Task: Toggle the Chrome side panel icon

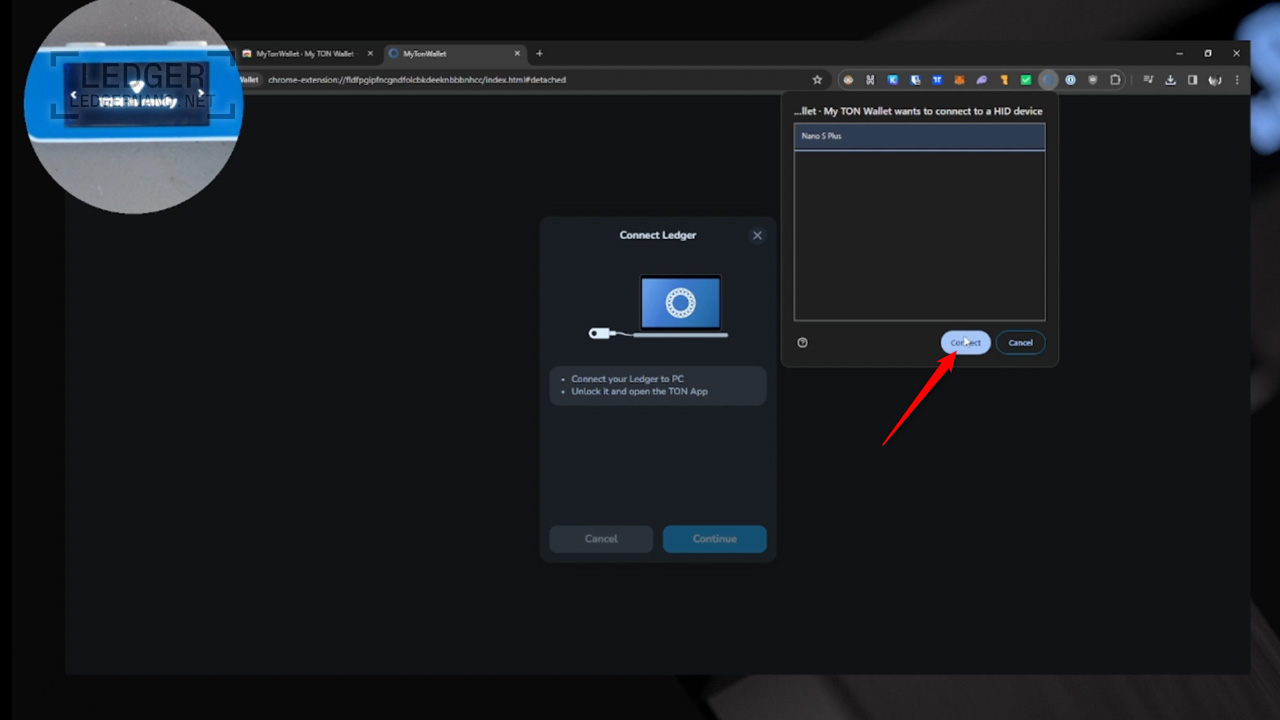Action: tap(1192, 80)
